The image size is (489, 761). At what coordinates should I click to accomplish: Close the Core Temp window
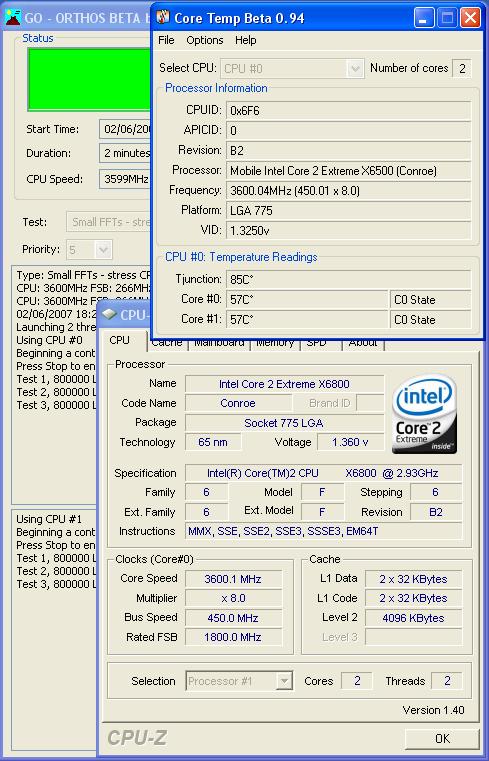pos(470,18)
